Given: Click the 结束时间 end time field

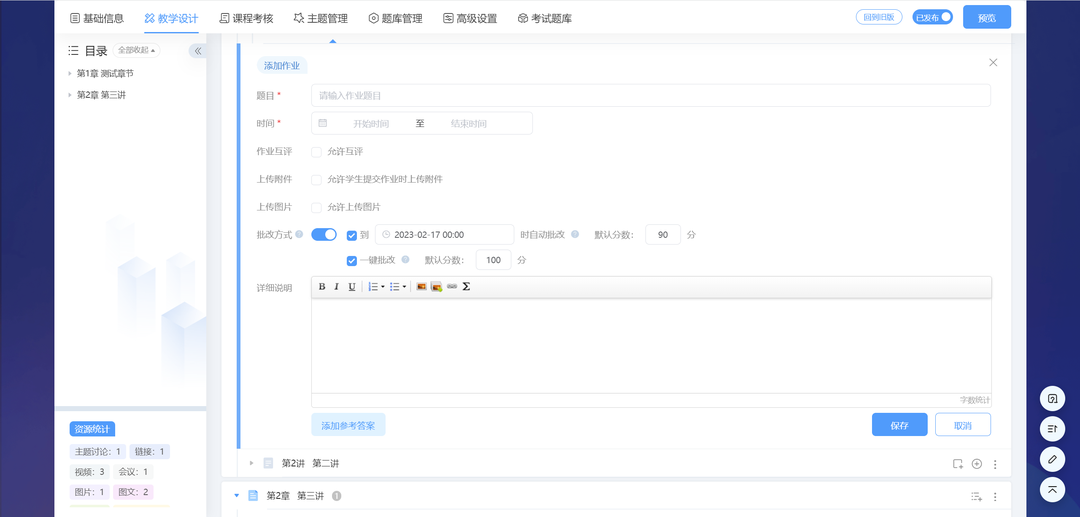Looking at the screenshot, I should click(468, 124).
